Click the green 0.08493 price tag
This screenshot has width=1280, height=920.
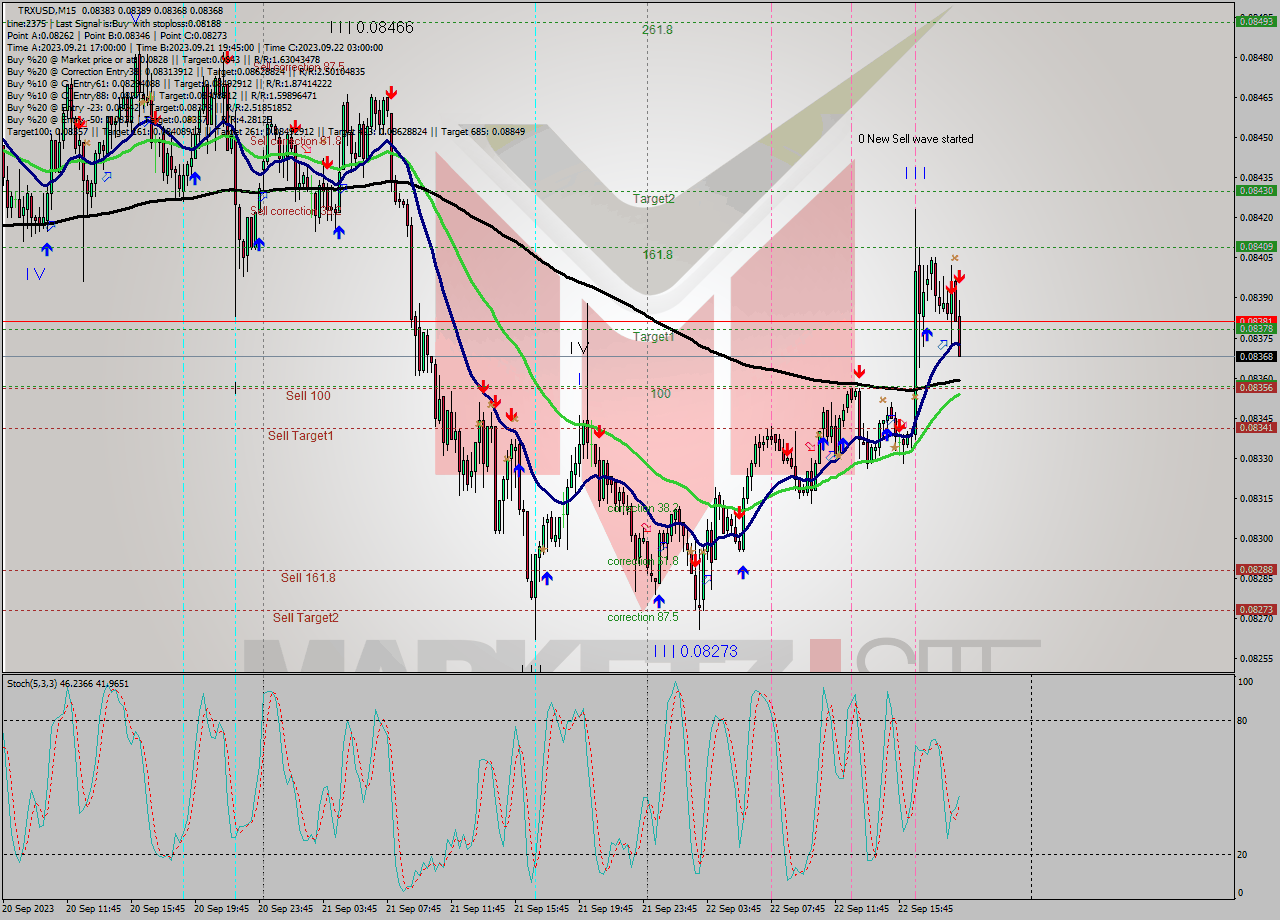pyautogui.click(x=1255, y=20)
